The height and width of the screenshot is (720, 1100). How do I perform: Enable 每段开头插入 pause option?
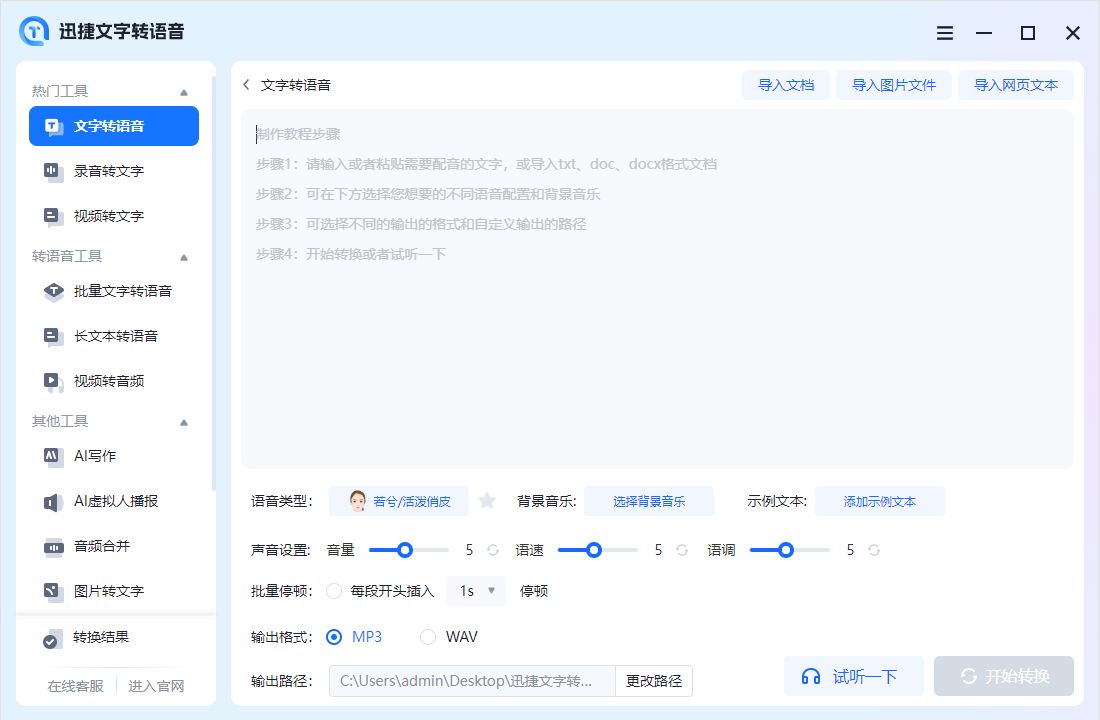pyautogui.click(x=334, y=592)
